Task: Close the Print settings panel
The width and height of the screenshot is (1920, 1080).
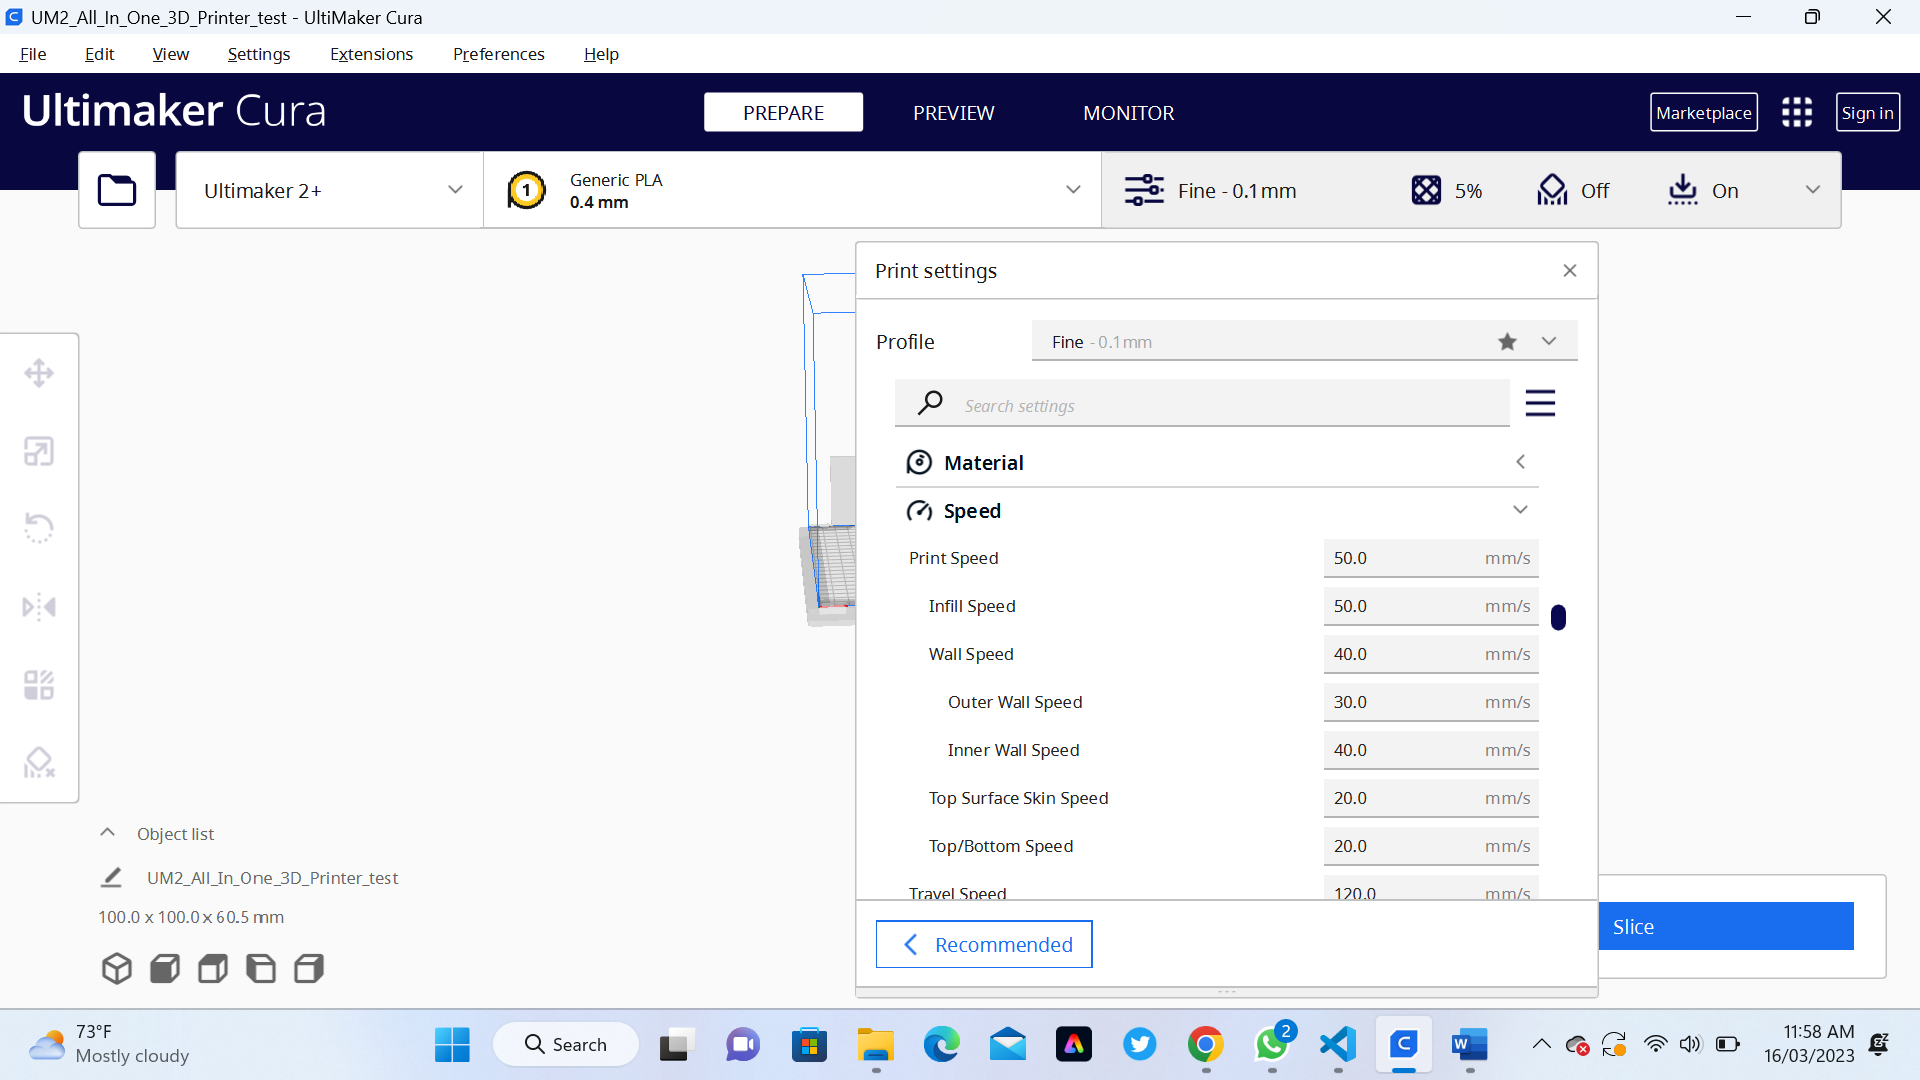Action: (1570, 271)
